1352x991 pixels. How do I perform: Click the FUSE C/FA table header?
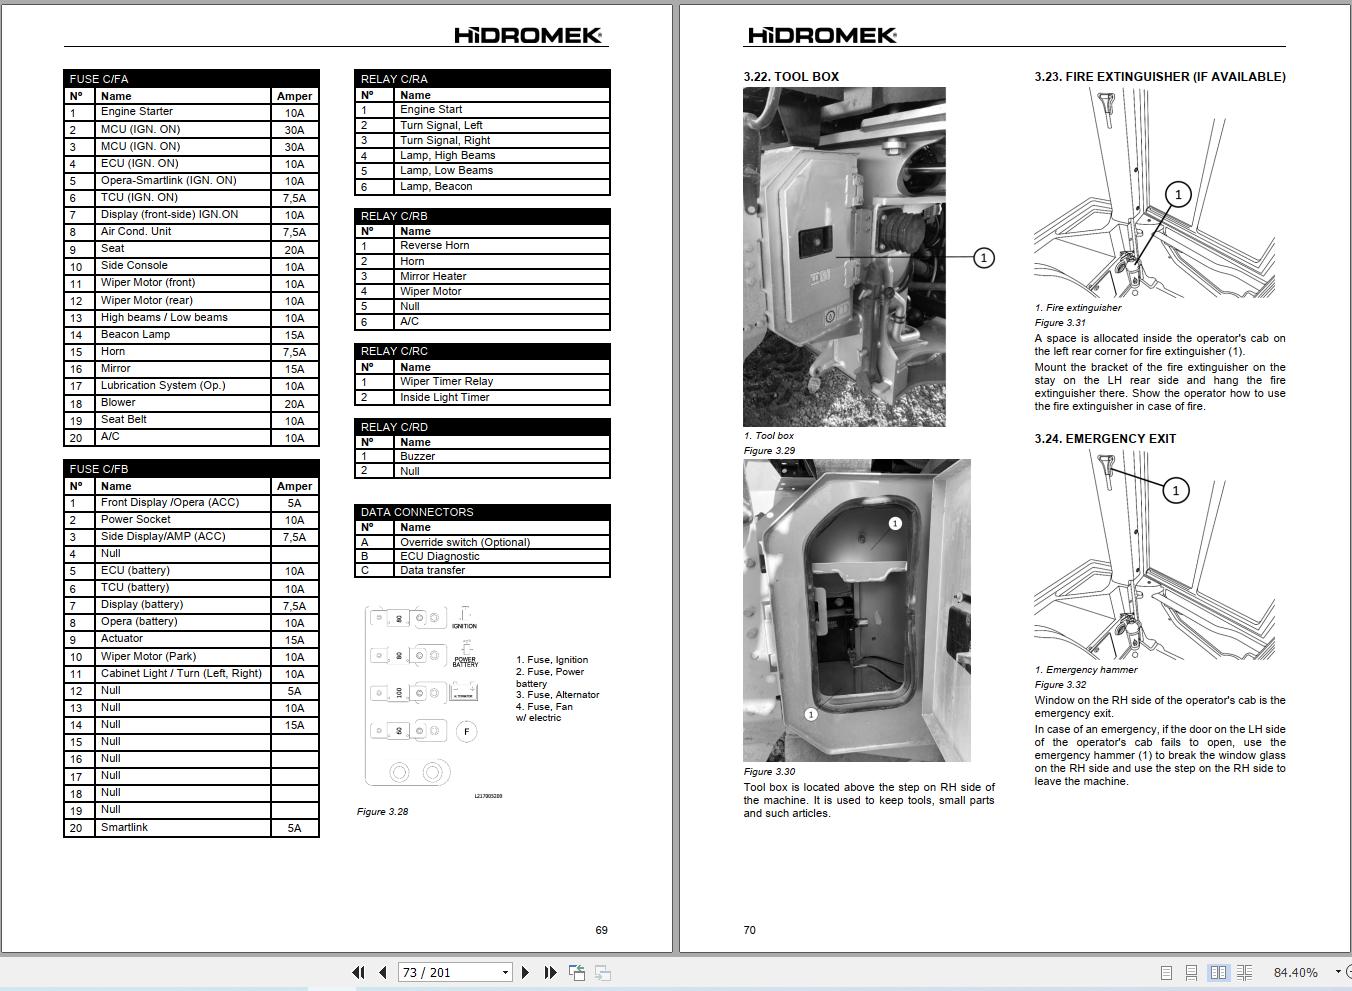click(x=191, y=78)
